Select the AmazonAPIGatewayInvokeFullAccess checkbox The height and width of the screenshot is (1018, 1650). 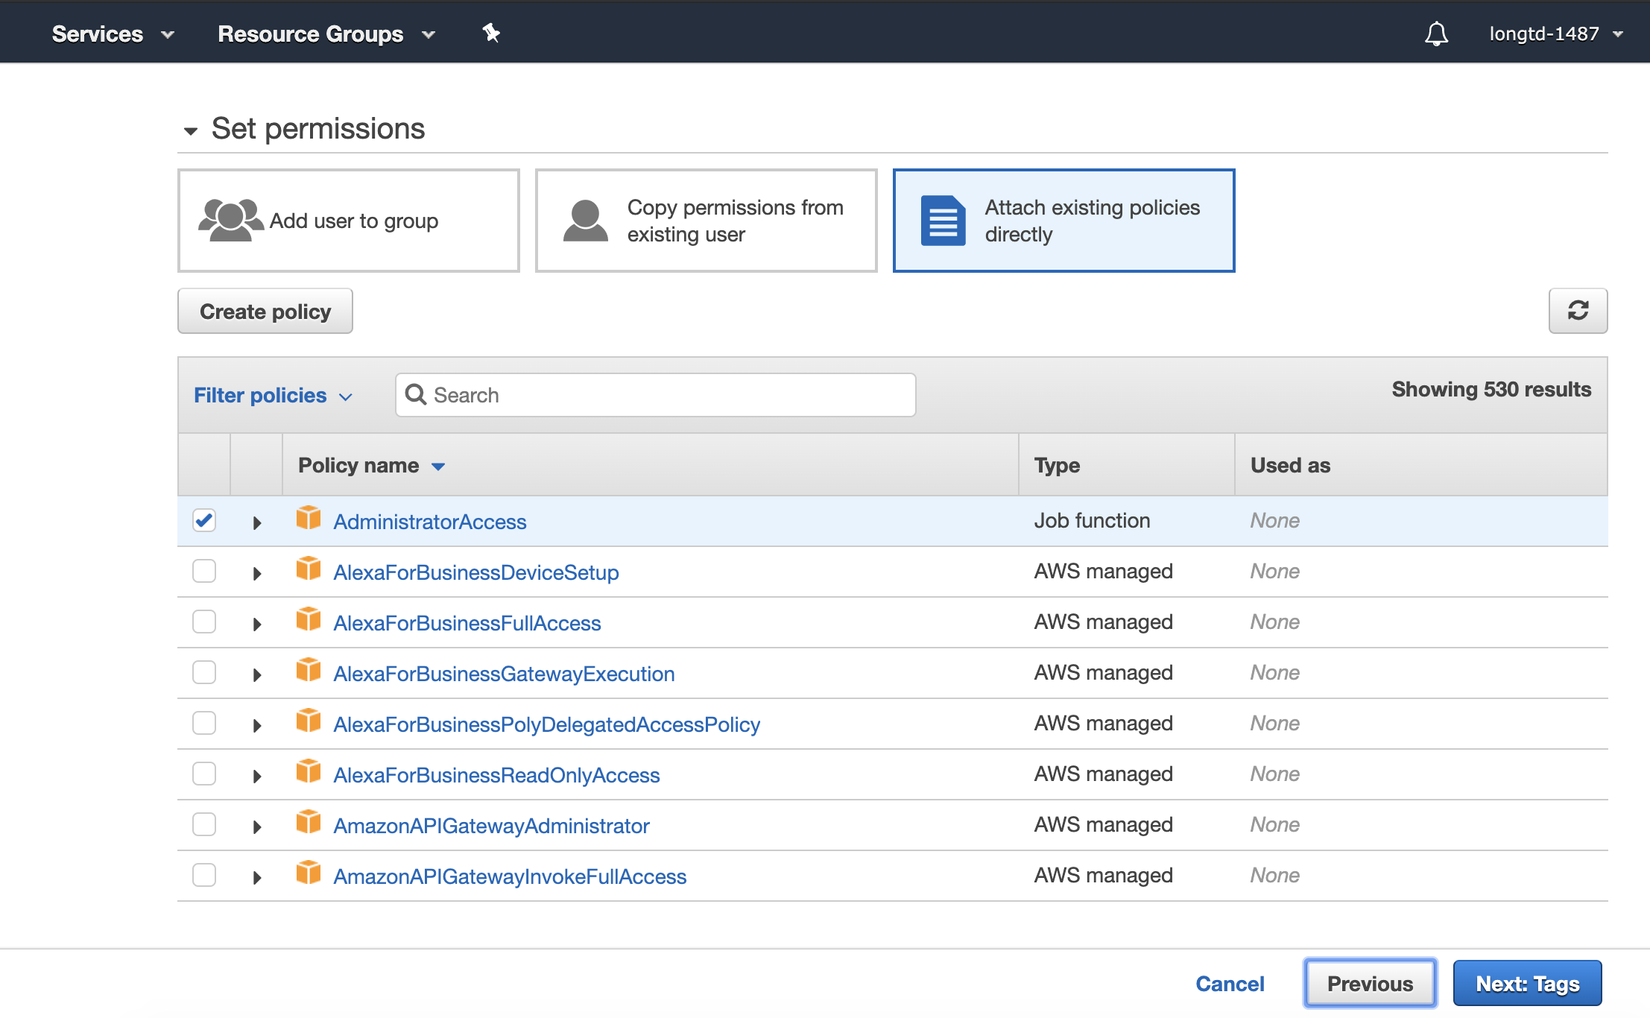point(204,875)
